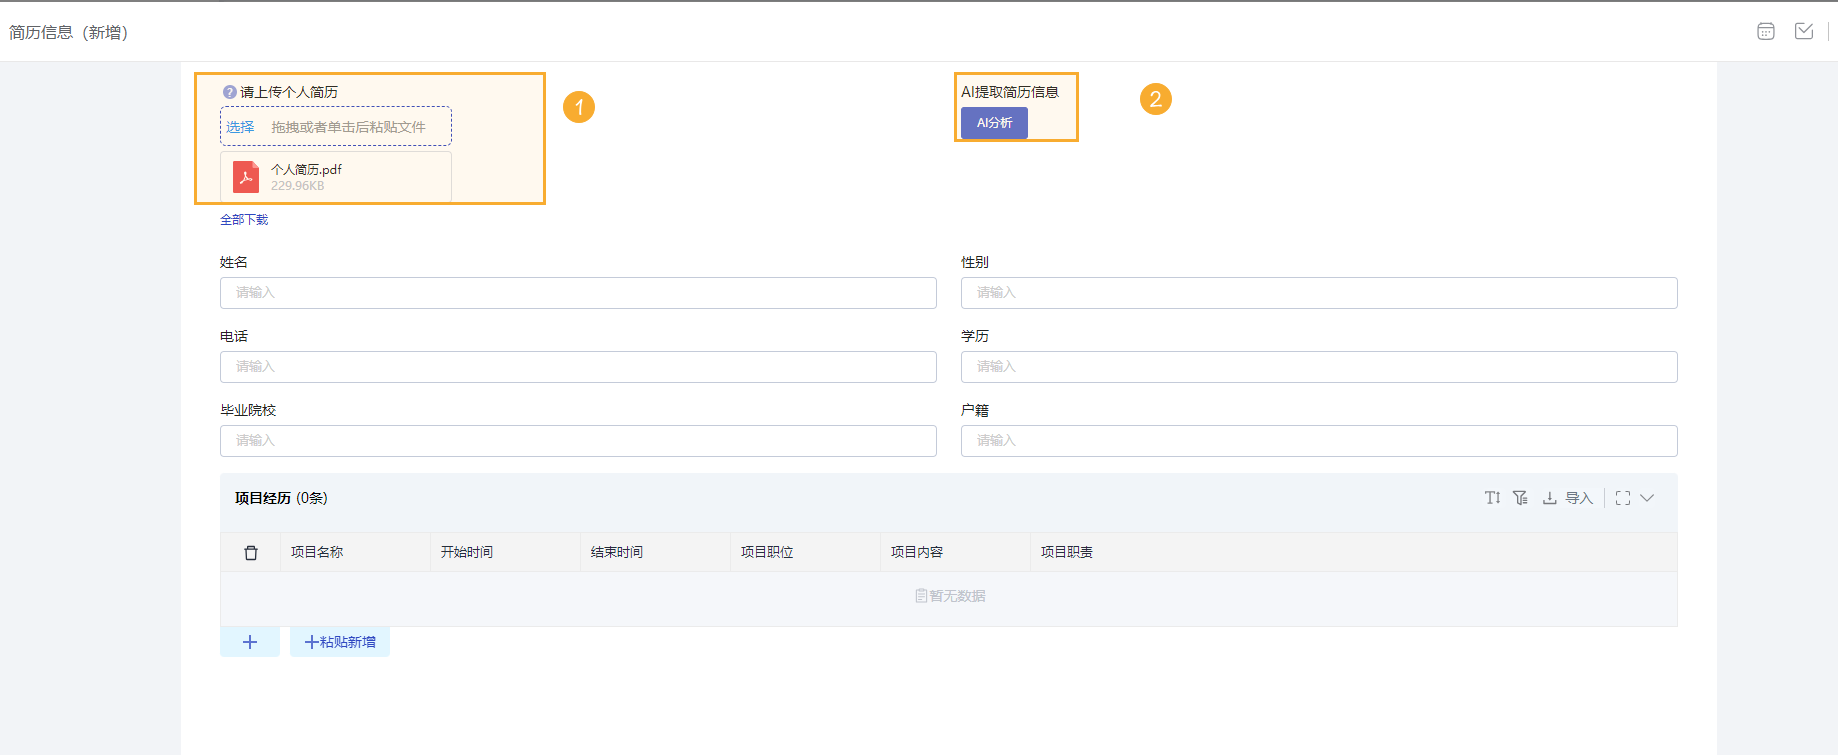Click the trash delete icon in table header
This screenshot has height=755, width=1838.
251,553
